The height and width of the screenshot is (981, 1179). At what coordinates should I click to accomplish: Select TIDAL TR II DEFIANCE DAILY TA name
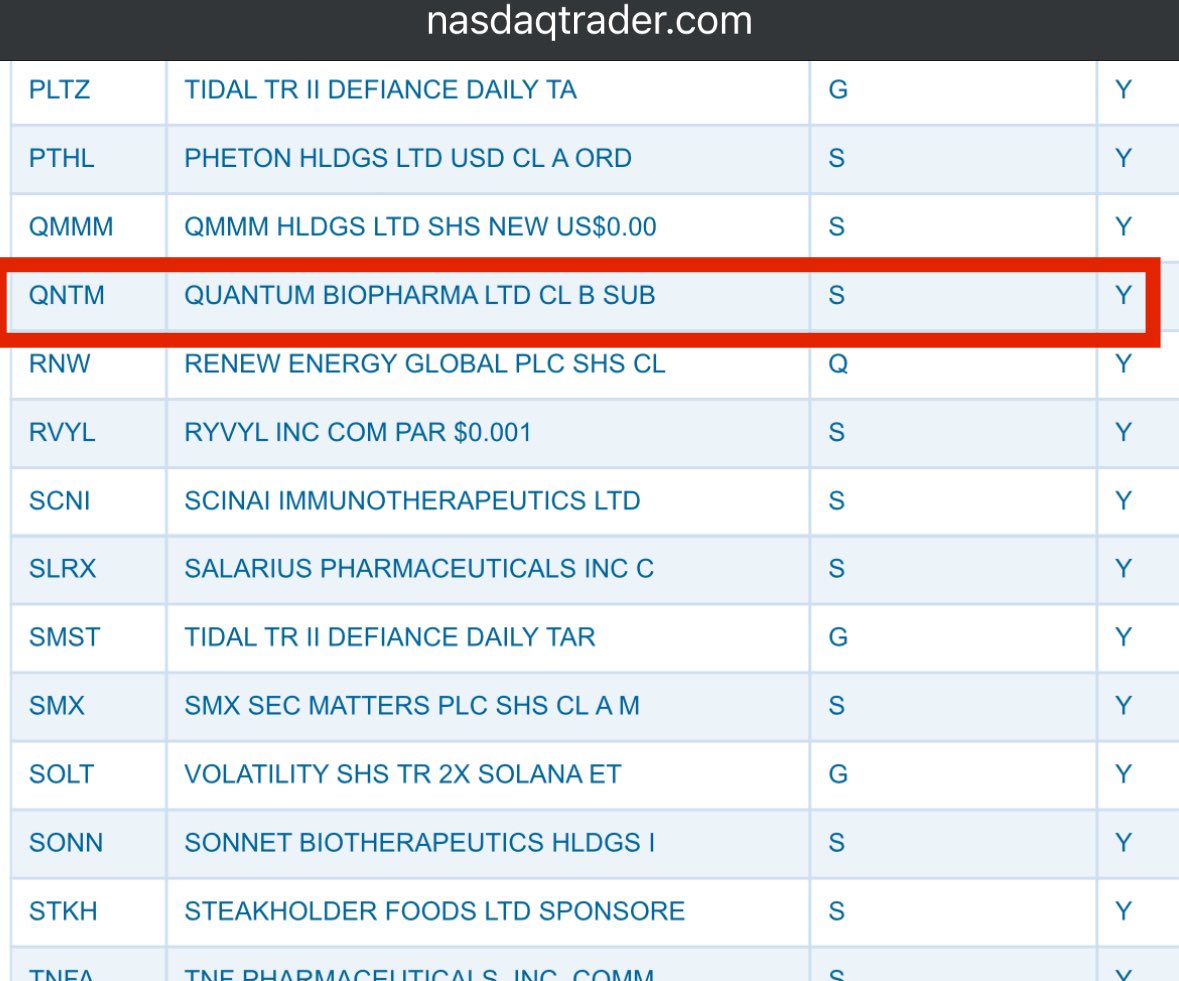pos(380,90)
